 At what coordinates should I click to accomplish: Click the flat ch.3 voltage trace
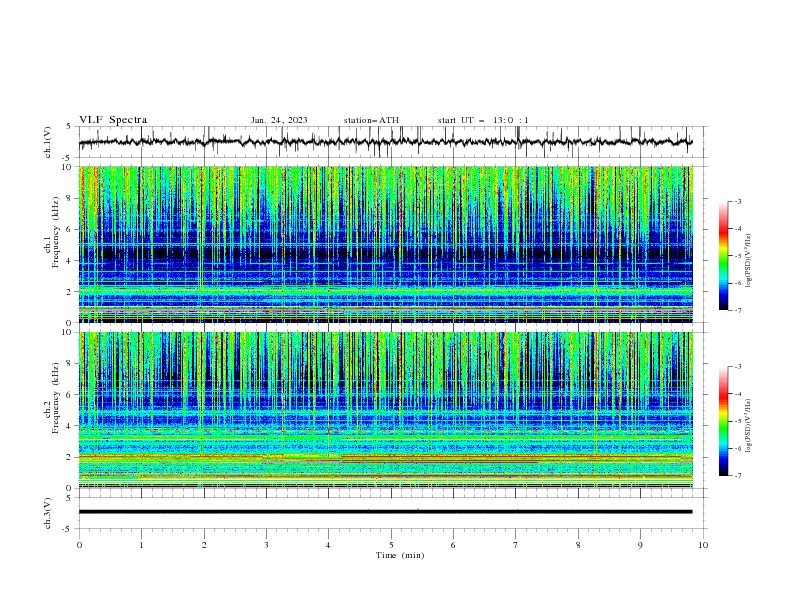[x=385, y=512]
